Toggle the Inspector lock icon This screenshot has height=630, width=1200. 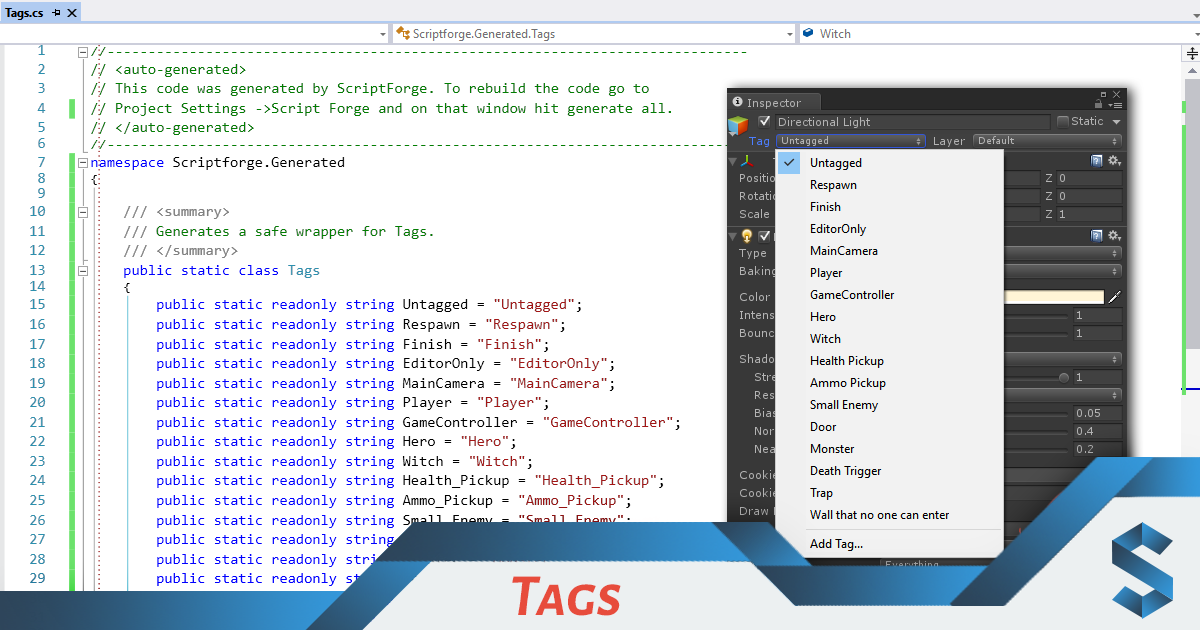(x=1100, y=103)
